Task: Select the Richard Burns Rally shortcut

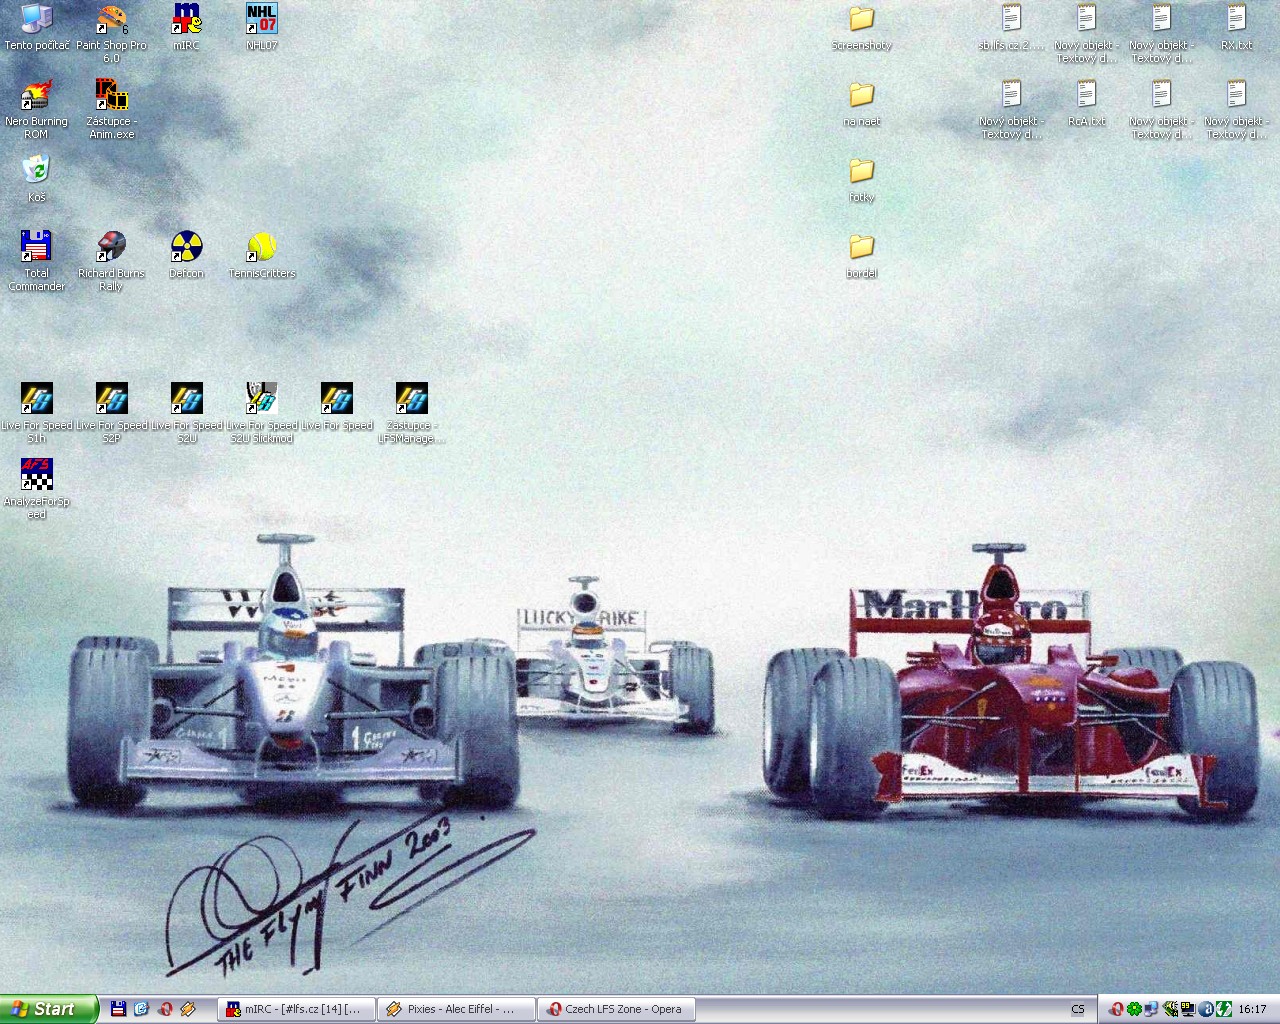Action: click(x=111, y=261)
